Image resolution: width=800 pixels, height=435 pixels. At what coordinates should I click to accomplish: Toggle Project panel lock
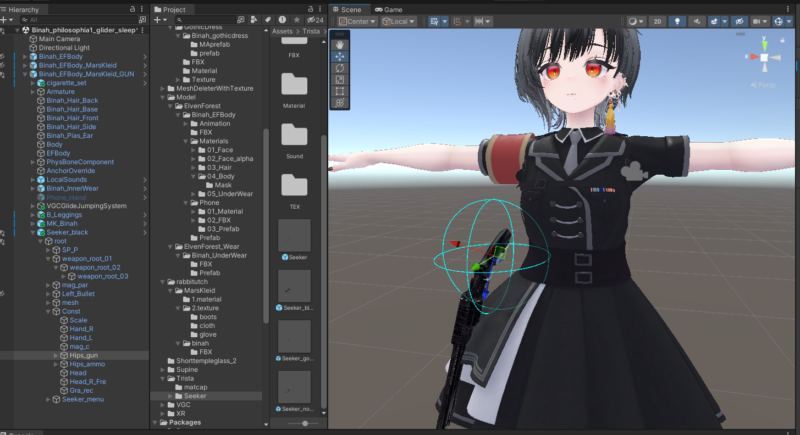click(311, 9)
